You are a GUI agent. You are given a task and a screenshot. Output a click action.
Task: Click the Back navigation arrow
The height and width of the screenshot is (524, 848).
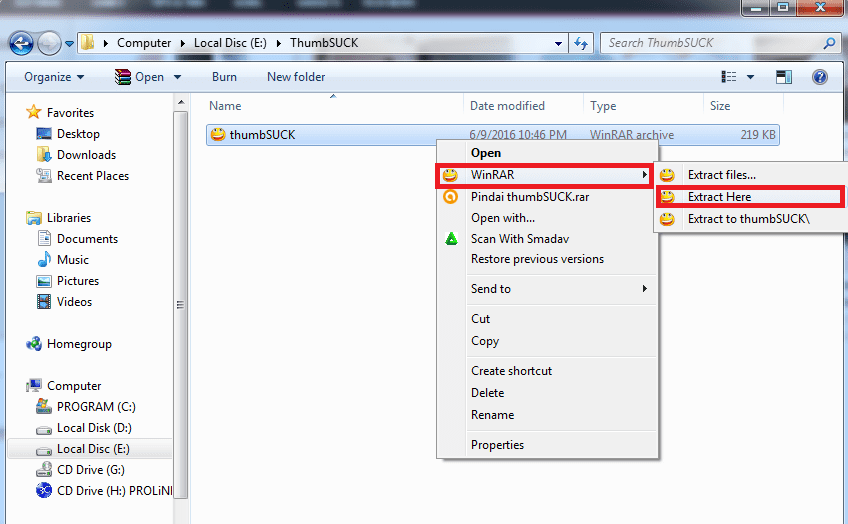click(x=21, y=43)
